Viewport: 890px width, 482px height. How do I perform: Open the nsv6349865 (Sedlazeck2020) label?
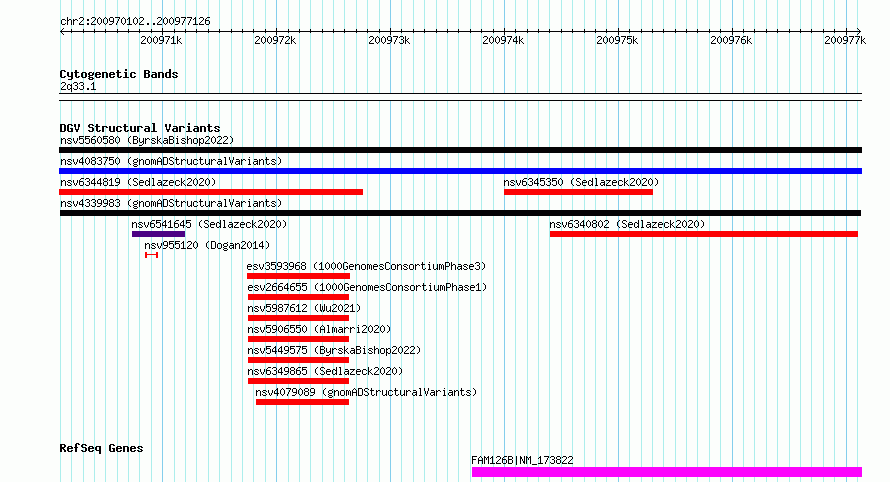325,371
